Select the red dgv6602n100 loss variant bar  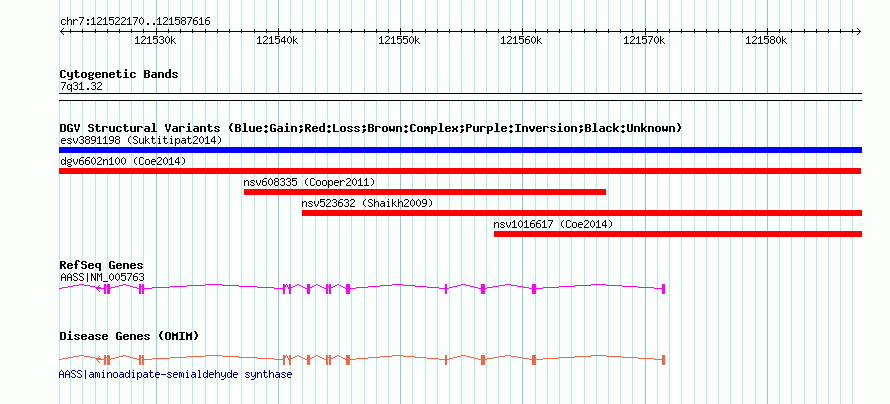(x=460, y=171)
